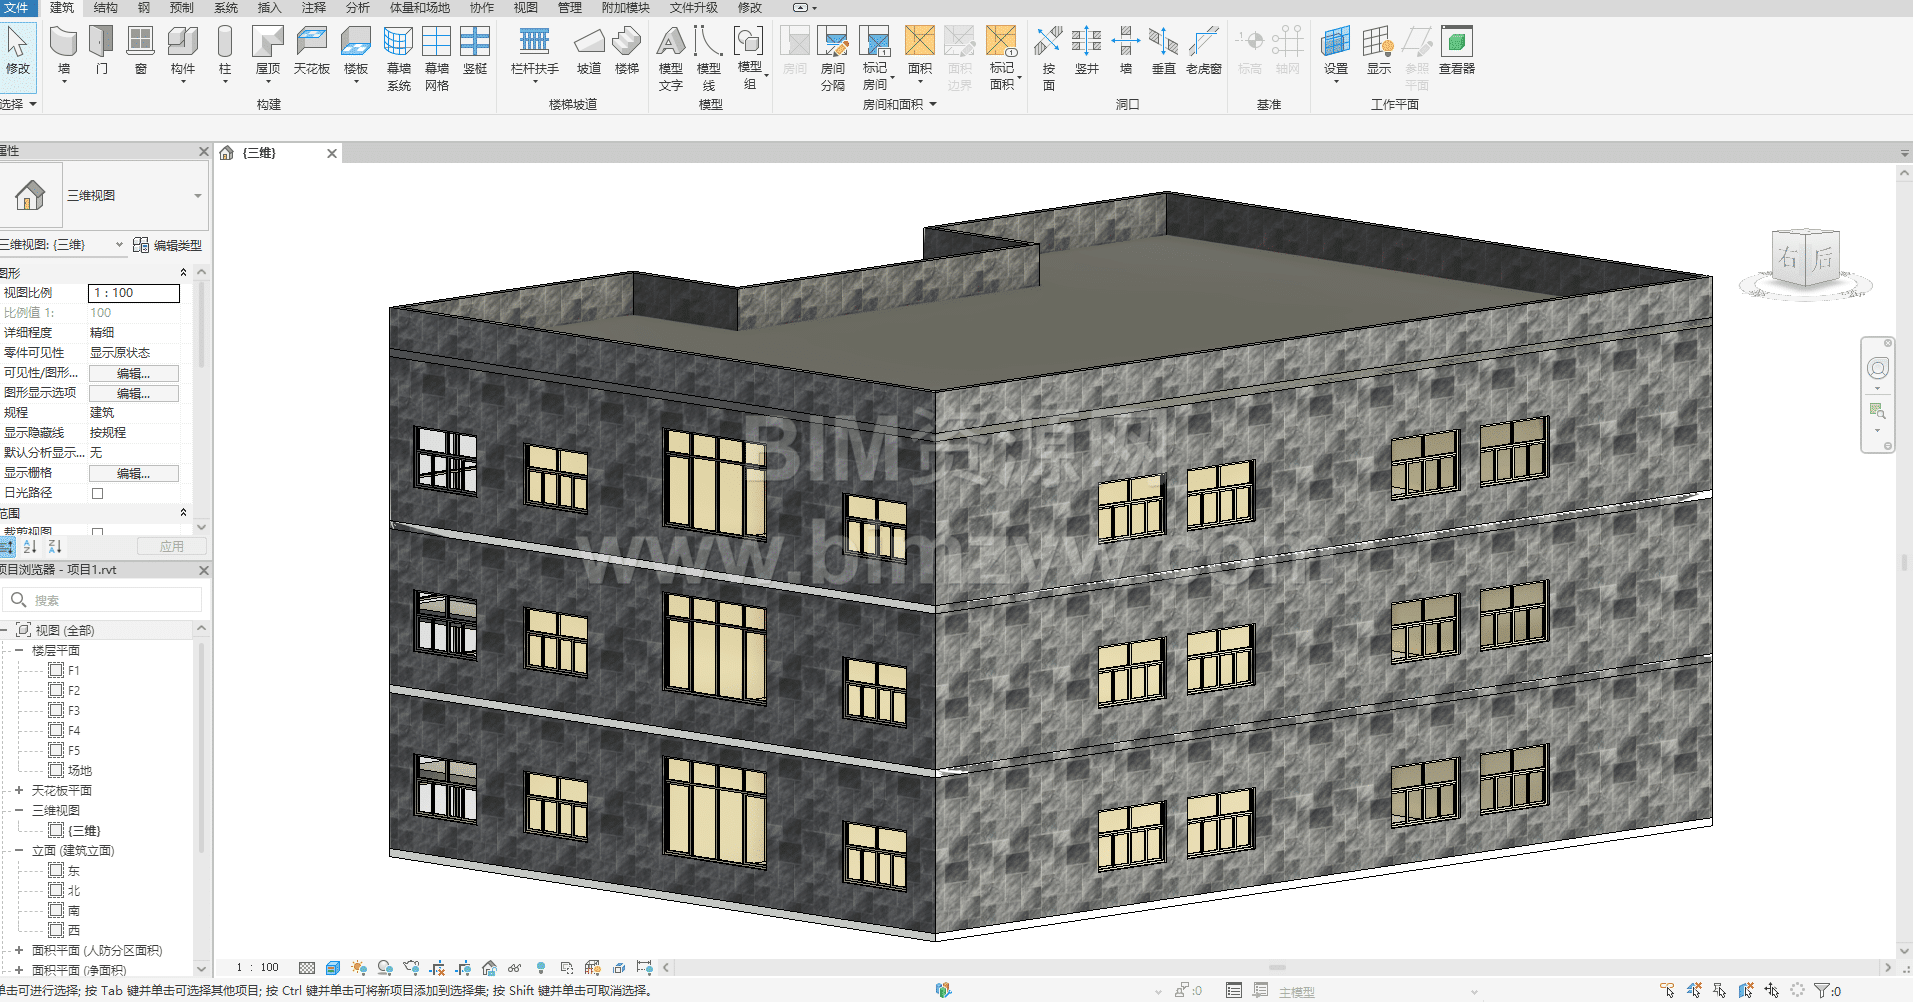1913x1002 pixels.
Task: Enable the Sun Path (日光路径) checkbox
Action: pyautogui.click(x=97, y=493)
